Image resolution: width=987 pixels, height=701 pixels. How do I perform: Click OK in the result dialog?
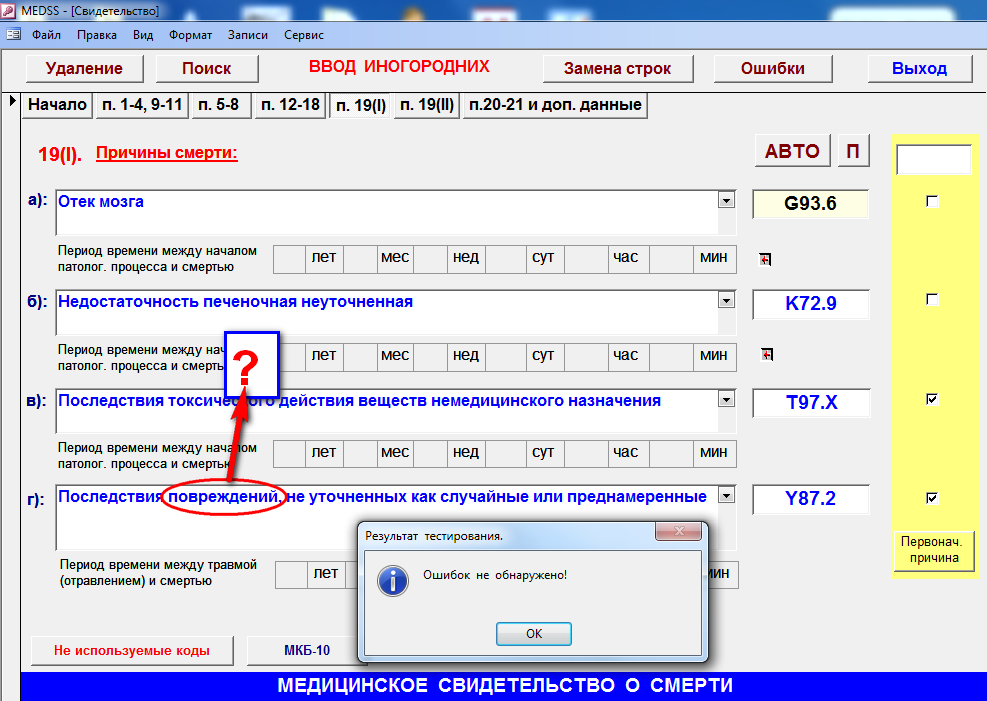[x=534, y=634]
